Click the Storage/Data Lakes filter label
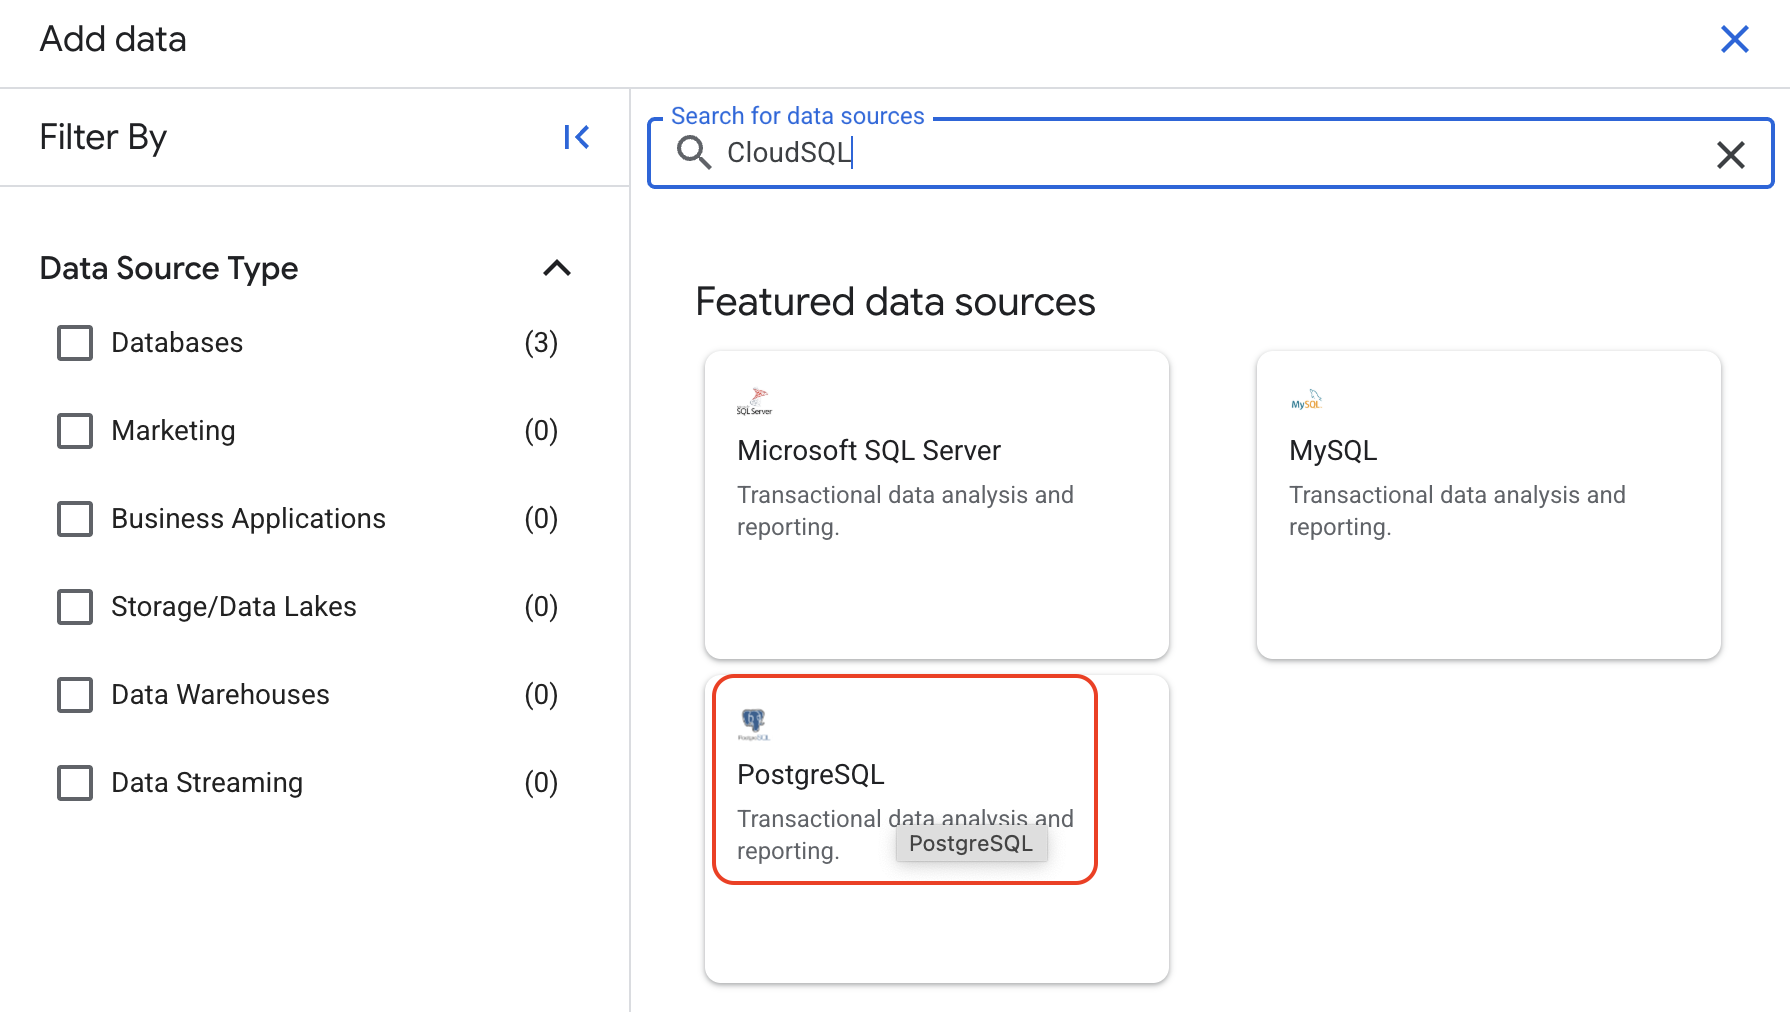The height and width of the screenshot is (1012, 1790). 234,607
